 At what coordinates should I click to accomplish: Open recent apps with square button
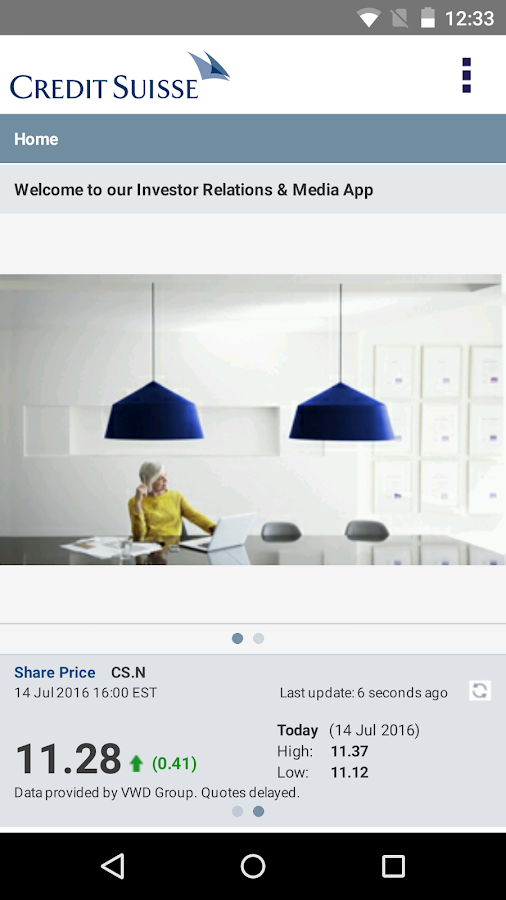point(393,866)
